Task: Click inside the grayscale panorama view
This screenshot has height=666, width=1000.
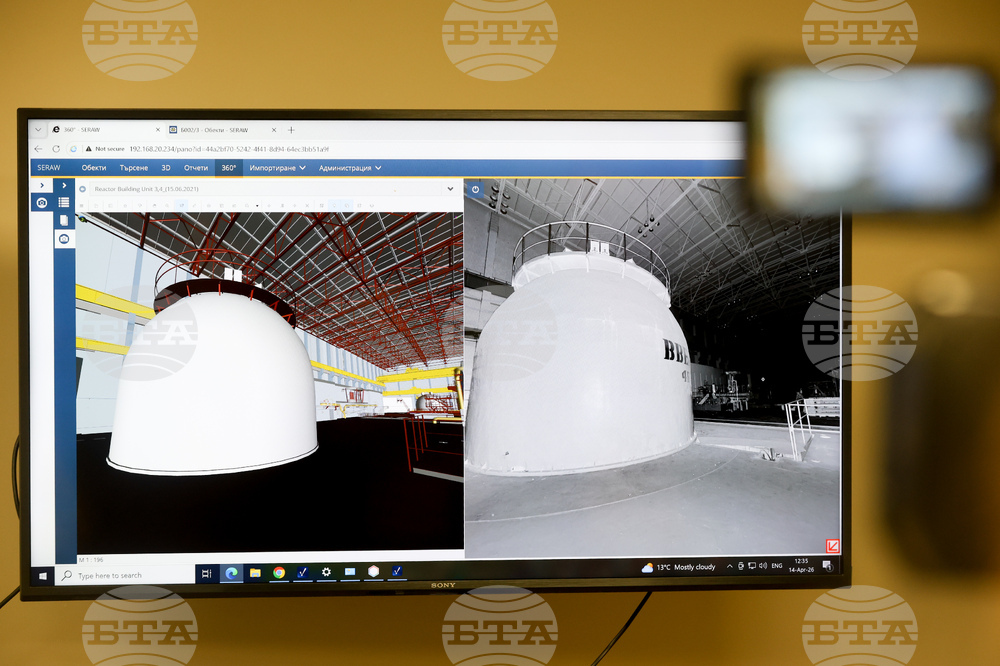Action: (652, 369)
